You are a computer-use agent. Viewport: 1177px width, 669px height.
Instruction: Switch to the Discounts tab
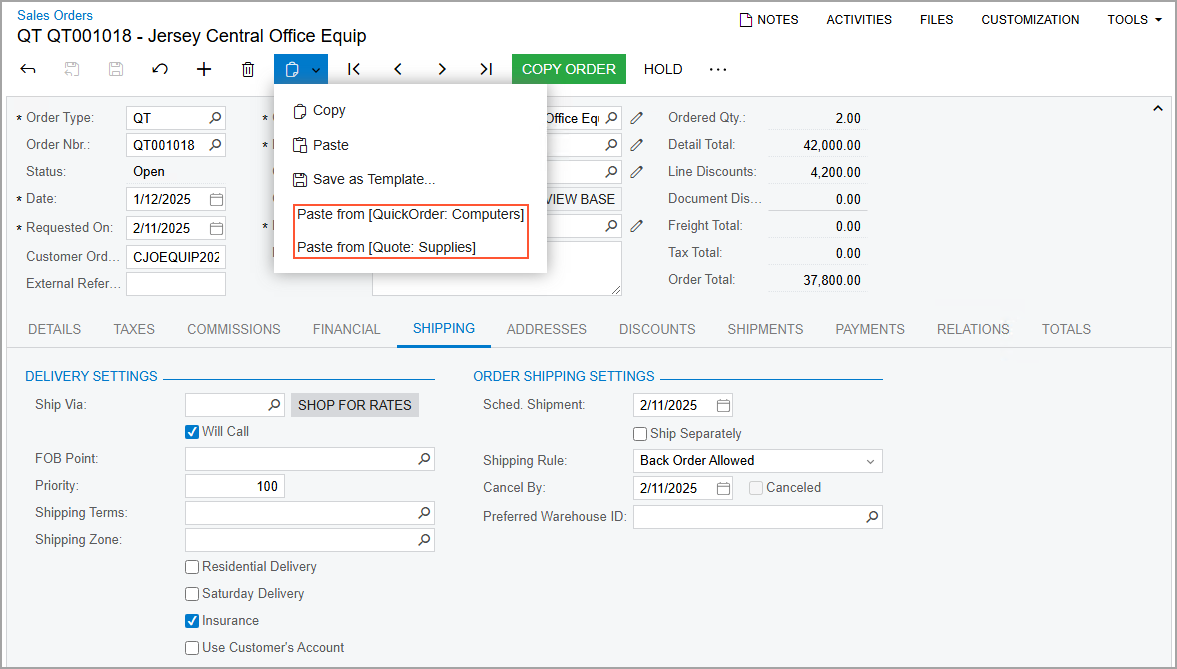point(657,329)
